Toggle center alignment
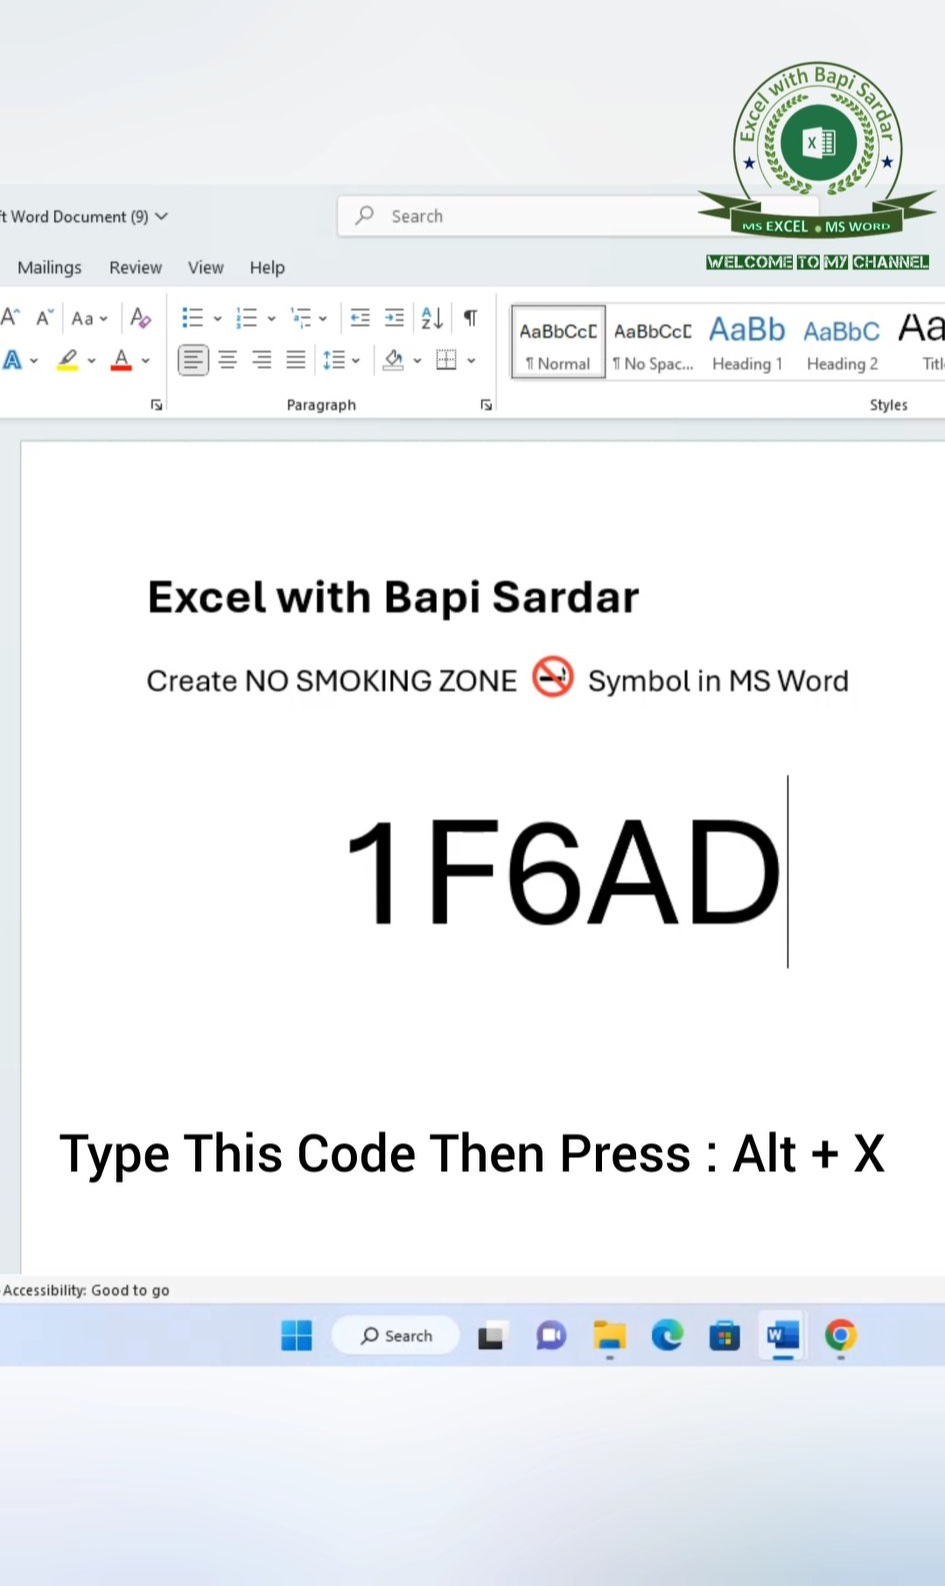The height and width of the screenshot is (1586, 945). (x=228, y=360)
